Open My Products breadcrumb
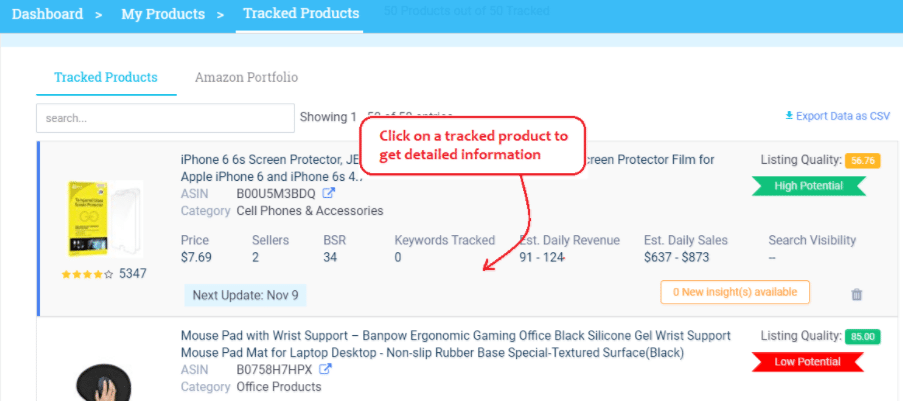Image resolution: width=903 pixels, height=401 pixels. (163, 14)
